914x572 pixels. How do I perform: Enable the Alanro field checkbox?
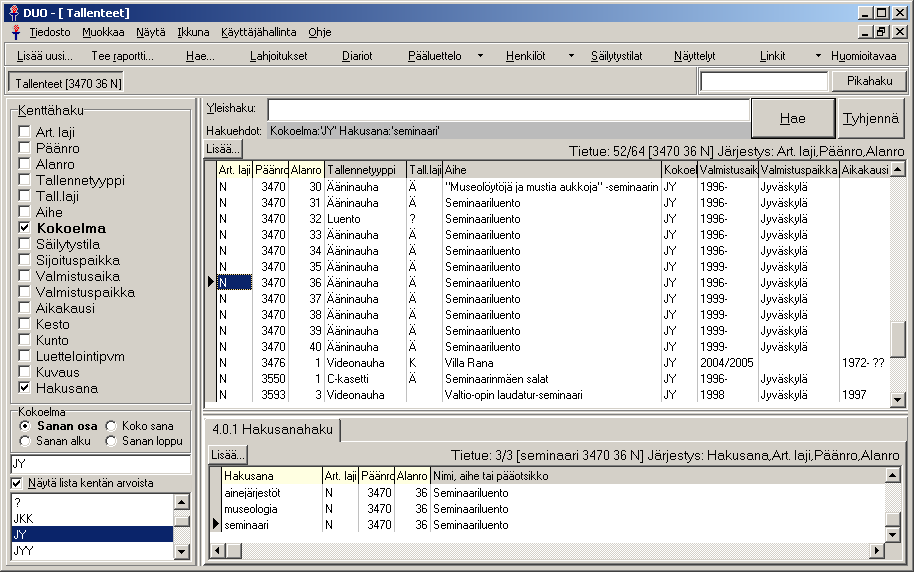pos(24,164)
